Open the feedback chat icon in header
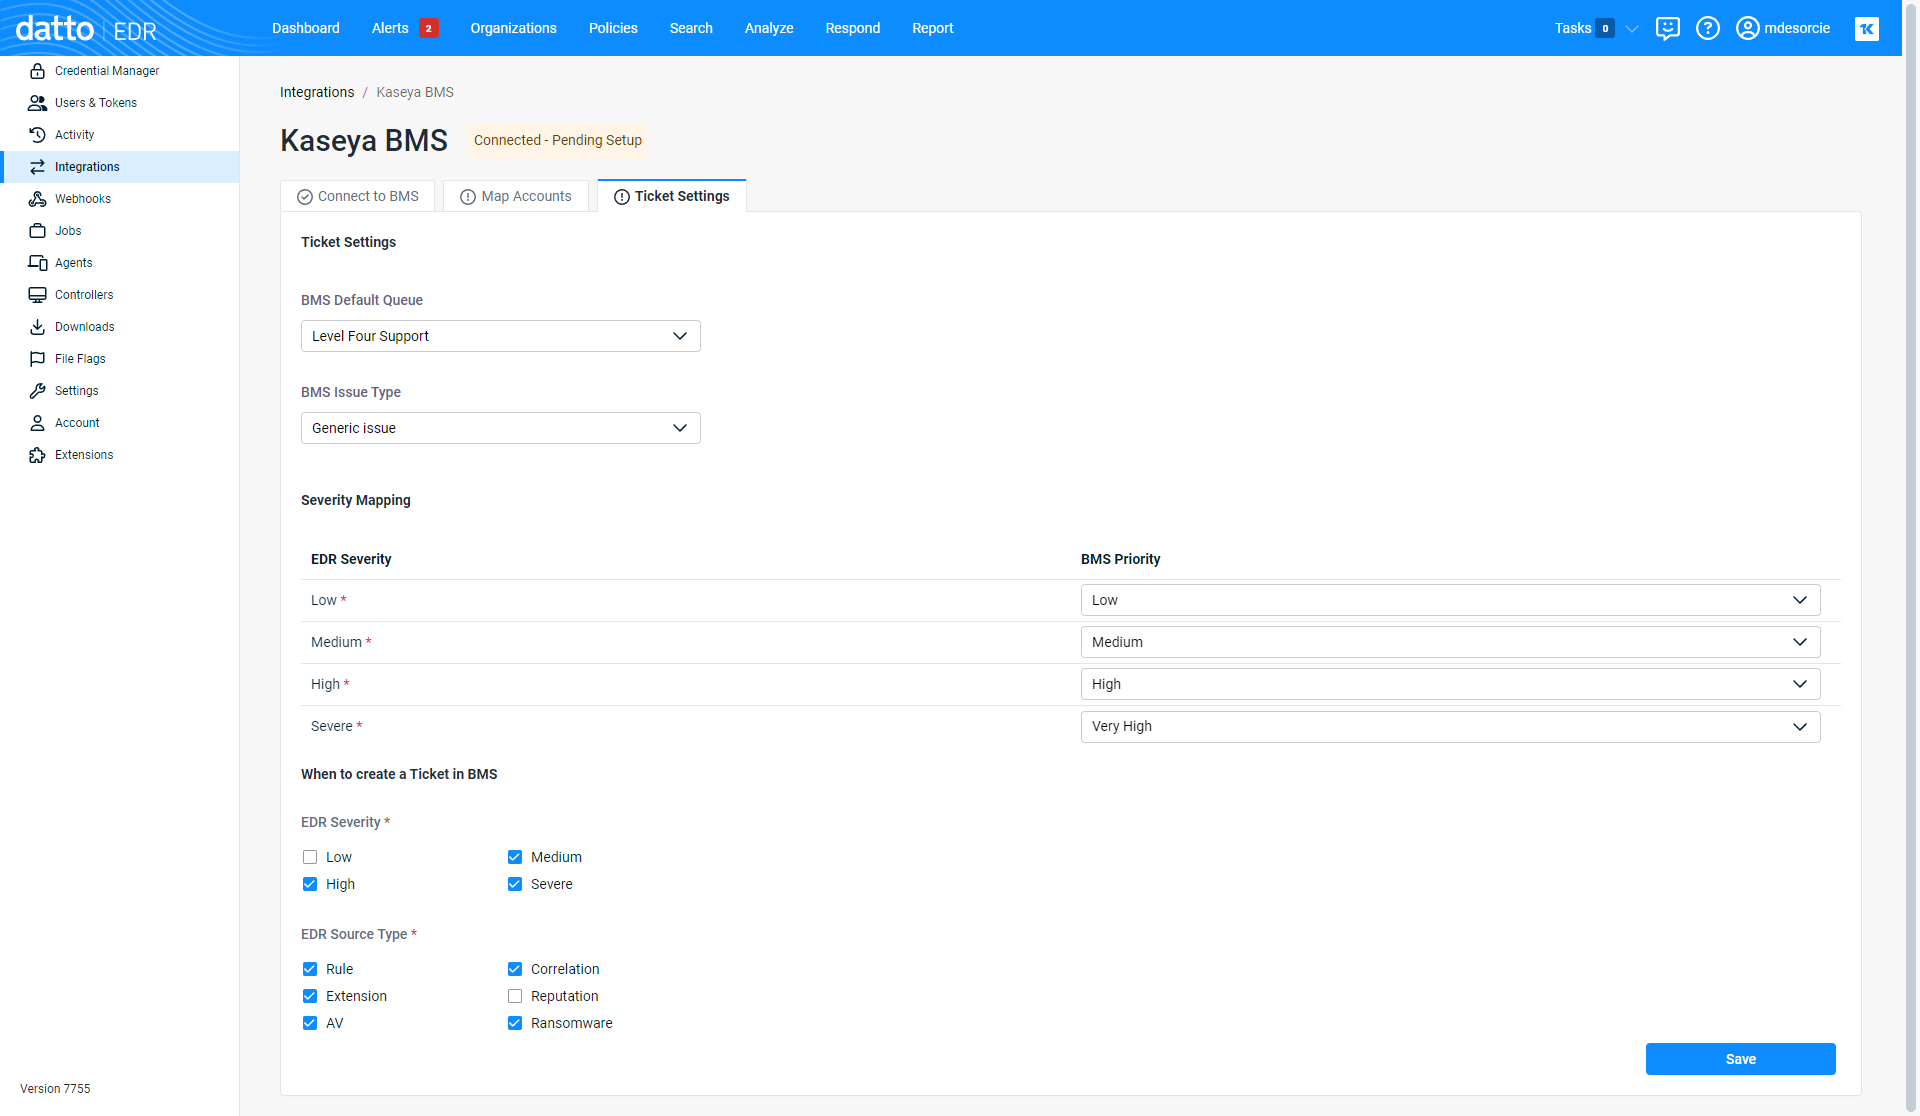Image resolution: width=1920 pixels, height=1116 pixels. 1667,28
